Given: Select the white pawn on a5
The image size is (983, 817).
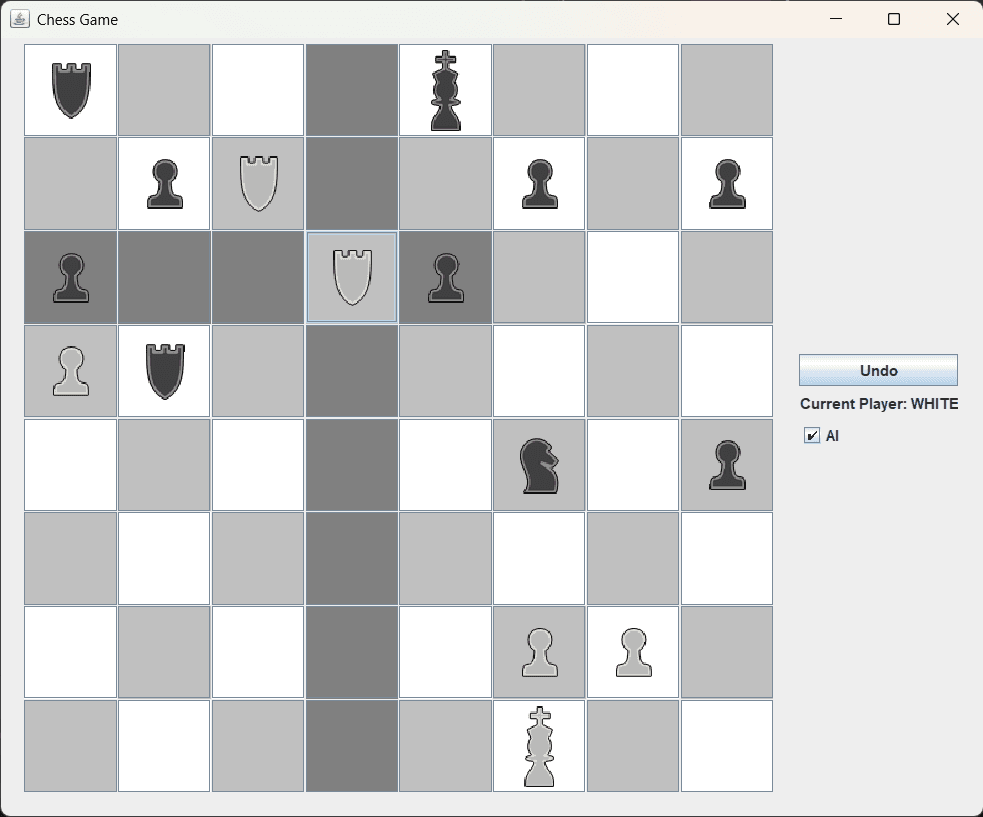Looking at the screenshot, I should [x=71, y=371].
